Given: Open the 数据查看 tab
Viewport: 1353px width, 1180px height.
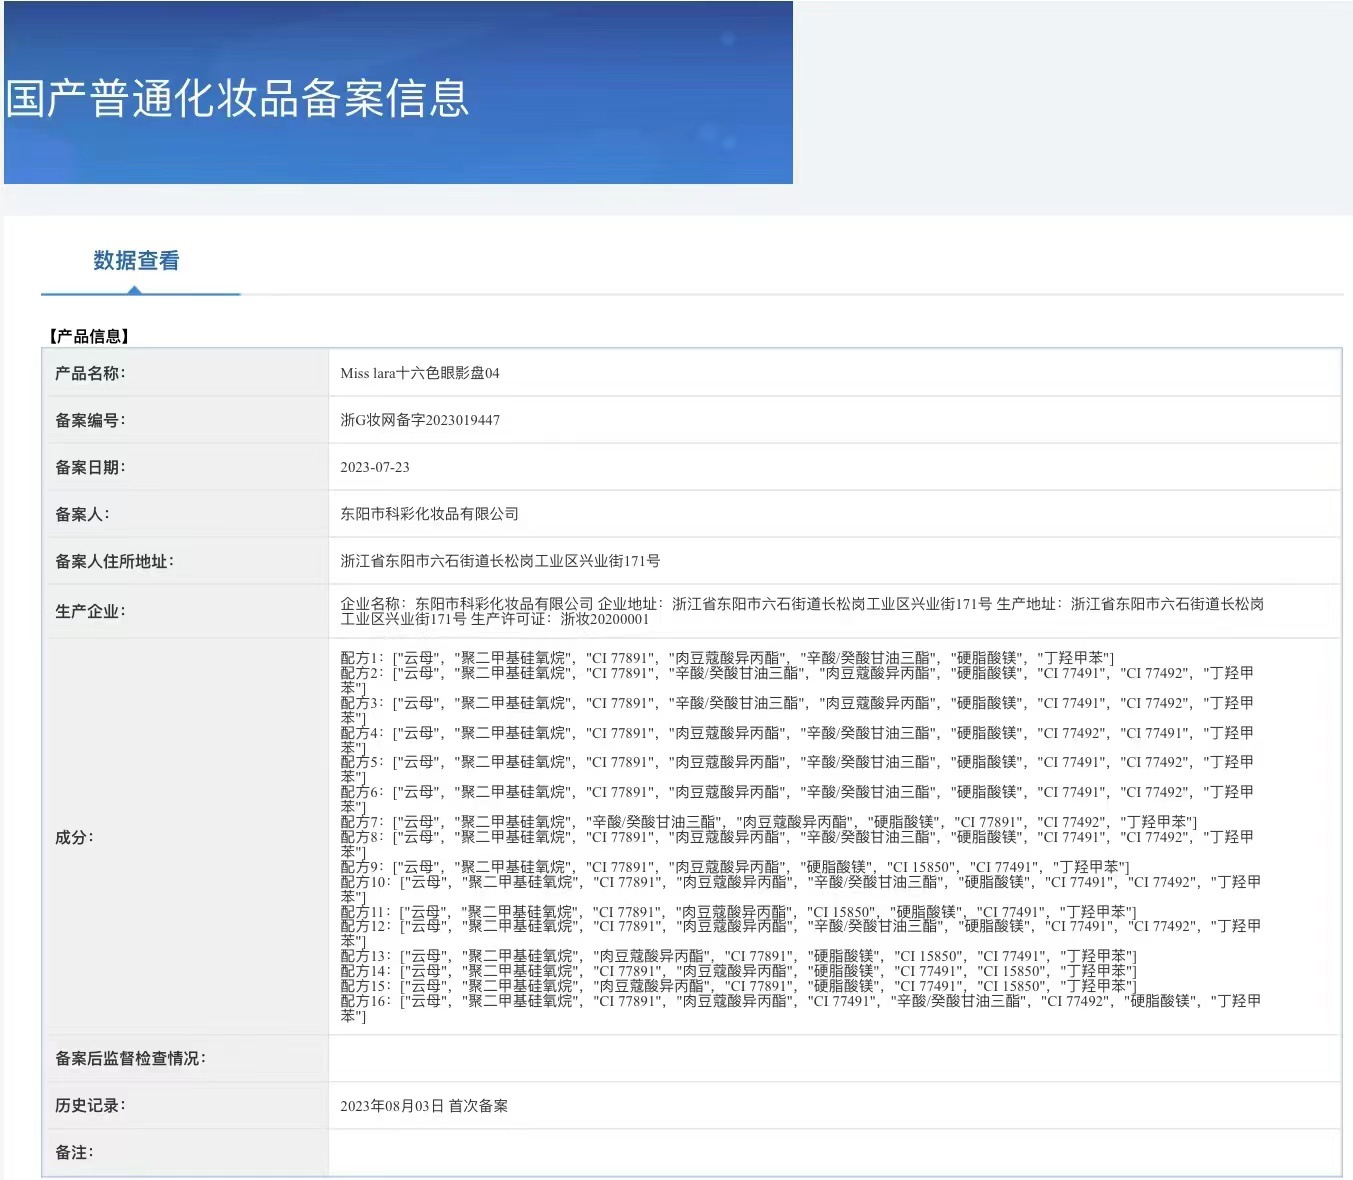Looking at the screenshot, I should 136,261.
